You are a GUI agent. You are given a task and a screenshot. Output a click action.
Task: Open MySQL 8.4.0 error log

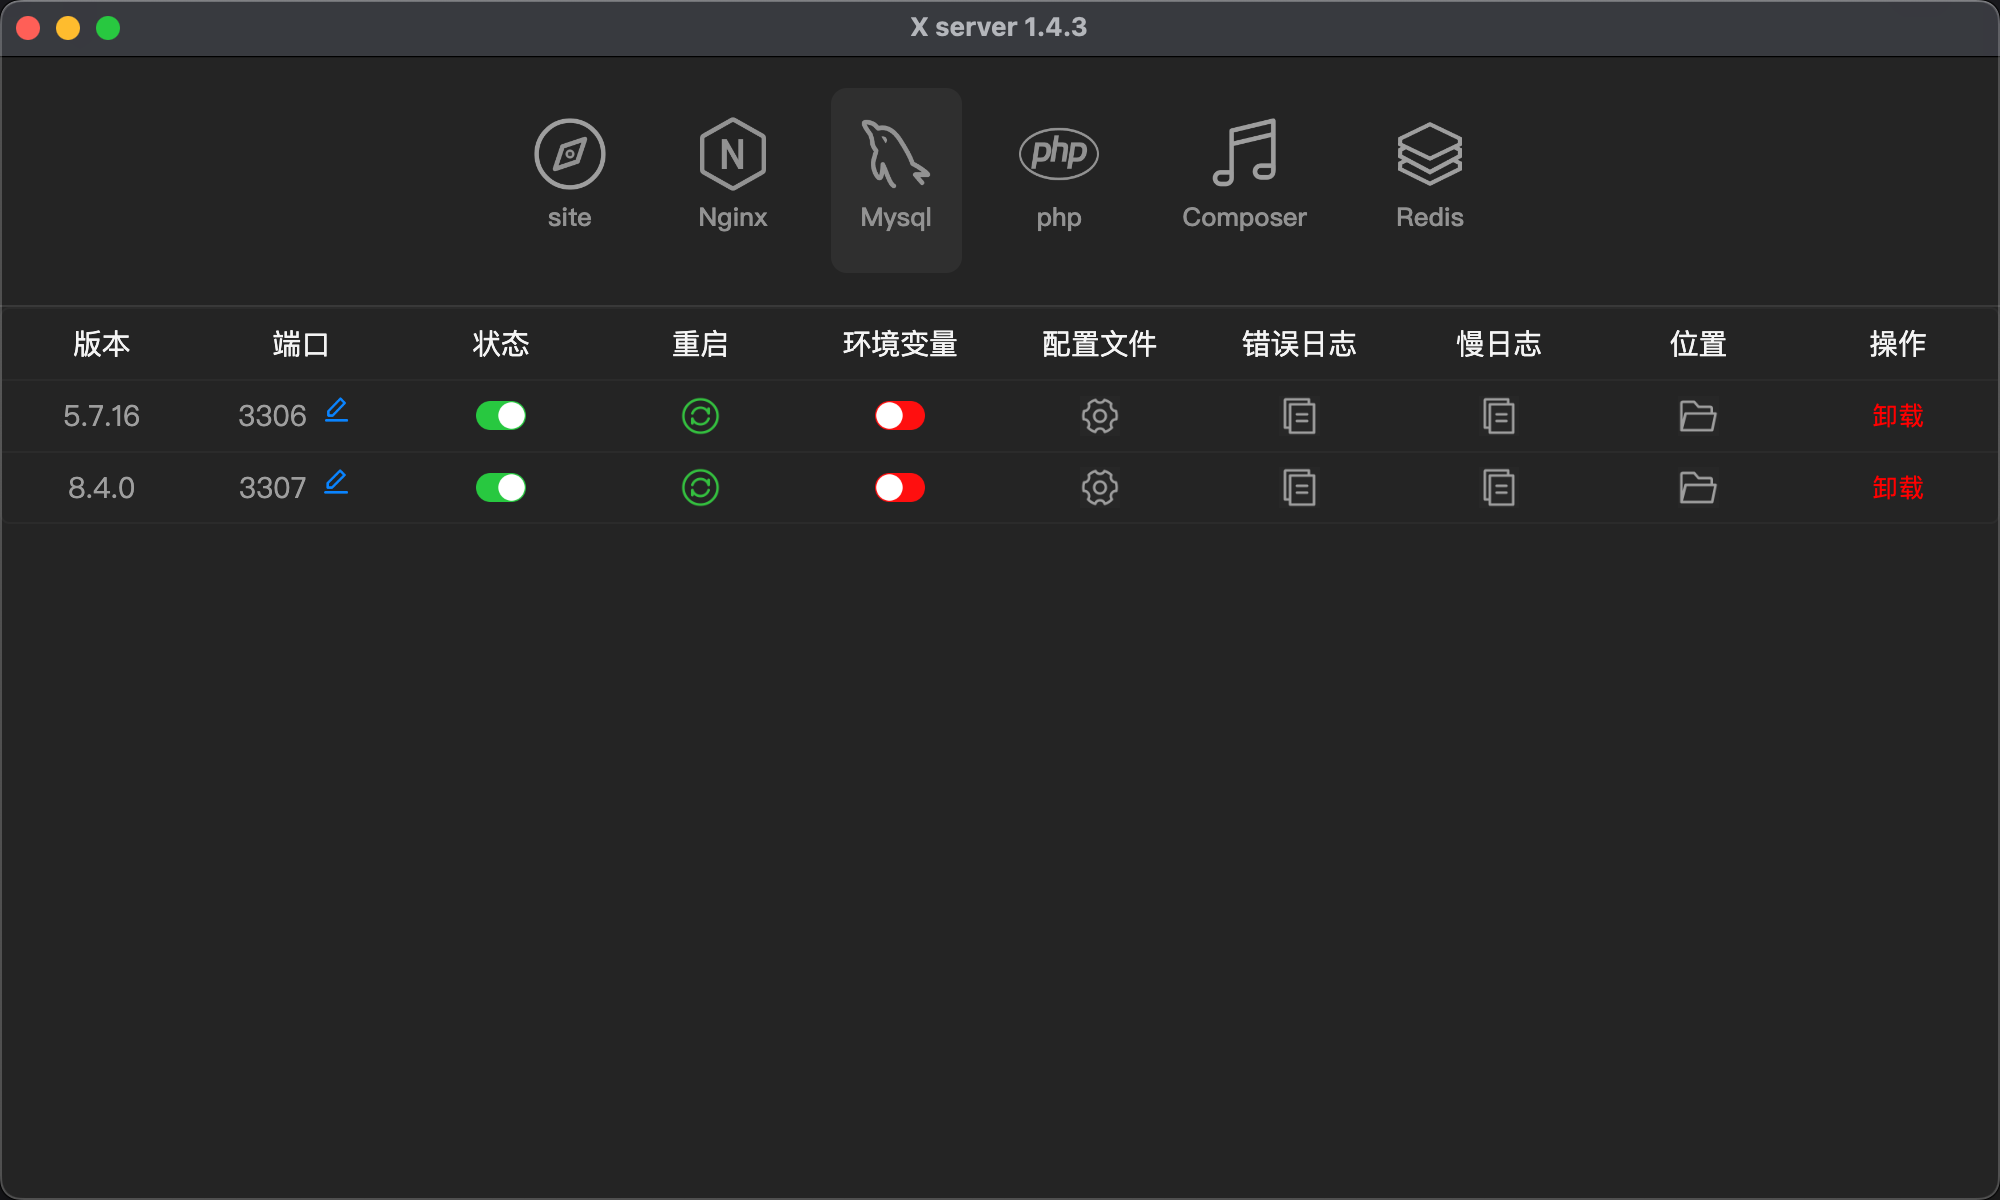pyautogui.click(x=1299, y=486)
